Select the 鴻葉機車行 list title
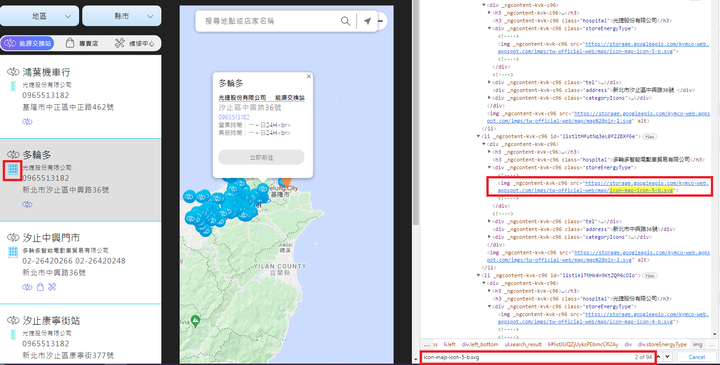Image resolution: width=720 pixels, height=365 pixels. (x=46, y=72)
